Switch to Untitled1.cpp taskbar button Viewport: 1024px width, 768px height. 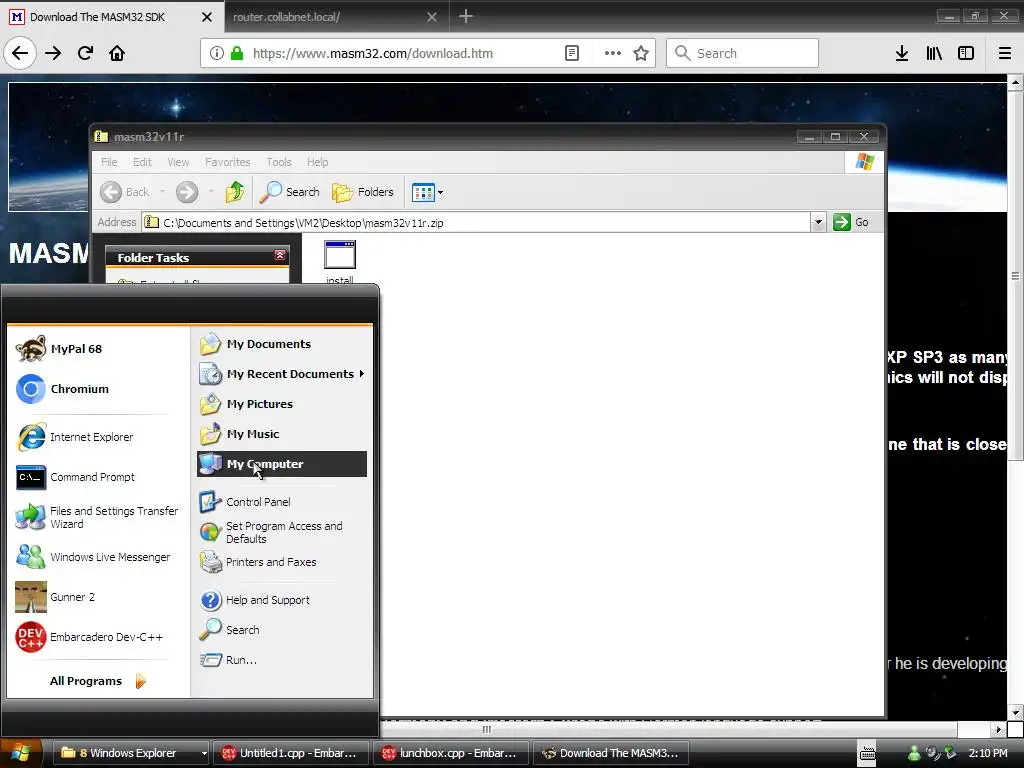pos(292,753)
